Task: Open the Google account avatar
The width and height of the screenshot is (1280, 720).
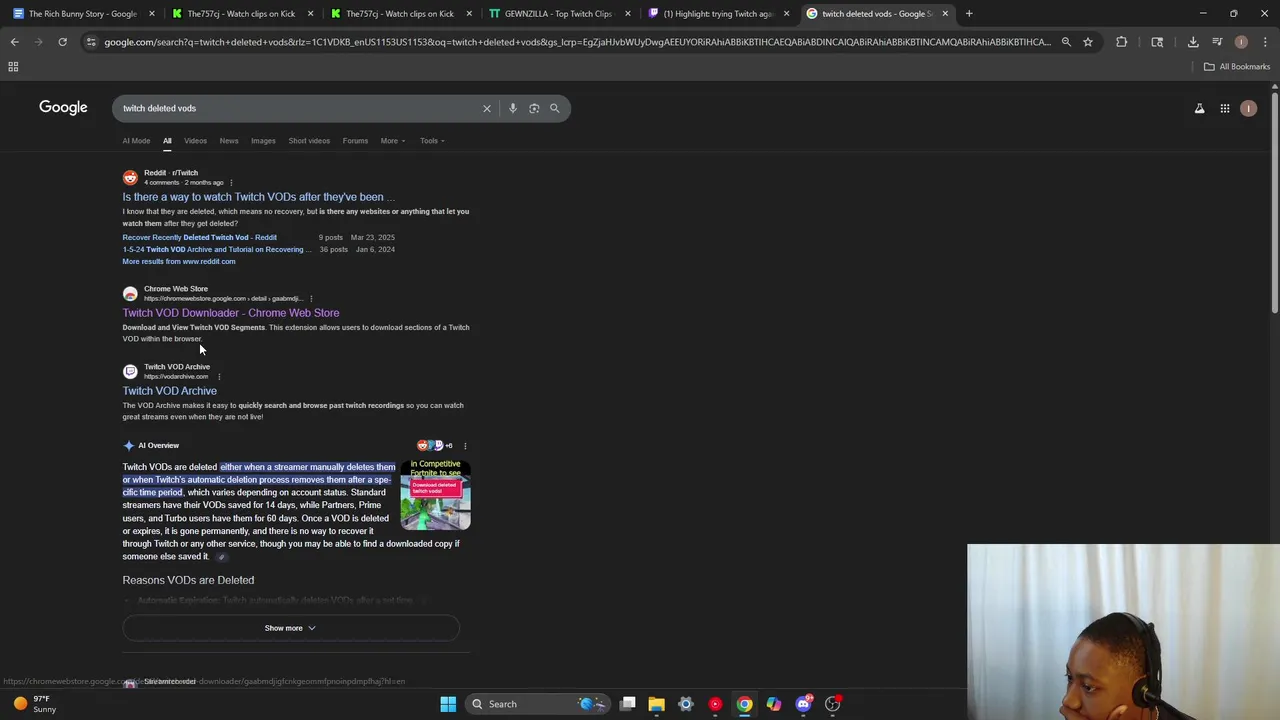Action: tap(1248, 108)
